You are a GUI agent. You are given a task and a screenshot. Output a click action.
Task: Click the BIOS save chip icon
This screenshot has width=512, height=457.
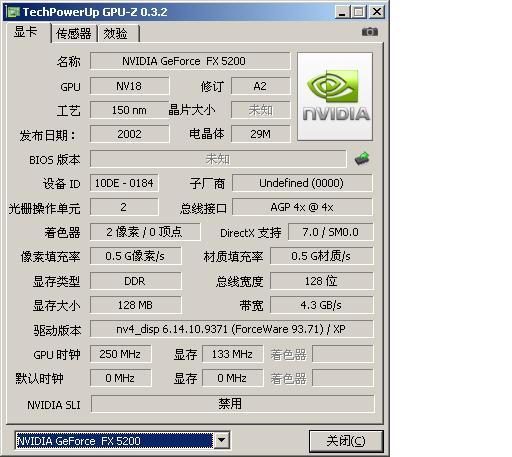(x=362, y=158)
